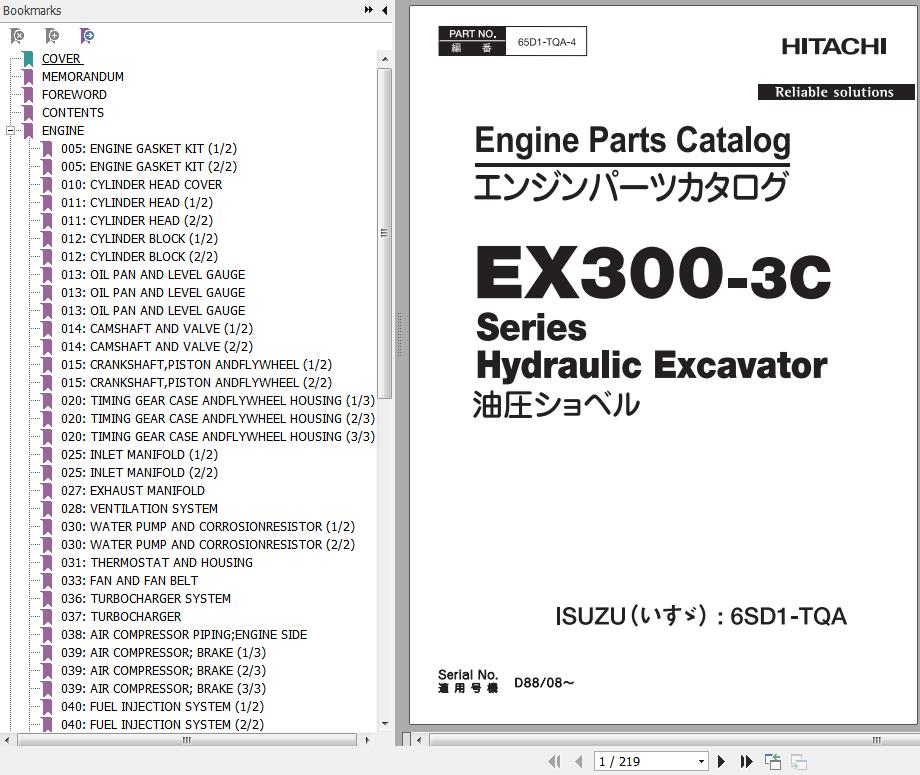Click bookmark icon beside 027: EXHAUST MANIFOLD
The height and width of the screenshot is (775, 920).
tap(47, 491)
